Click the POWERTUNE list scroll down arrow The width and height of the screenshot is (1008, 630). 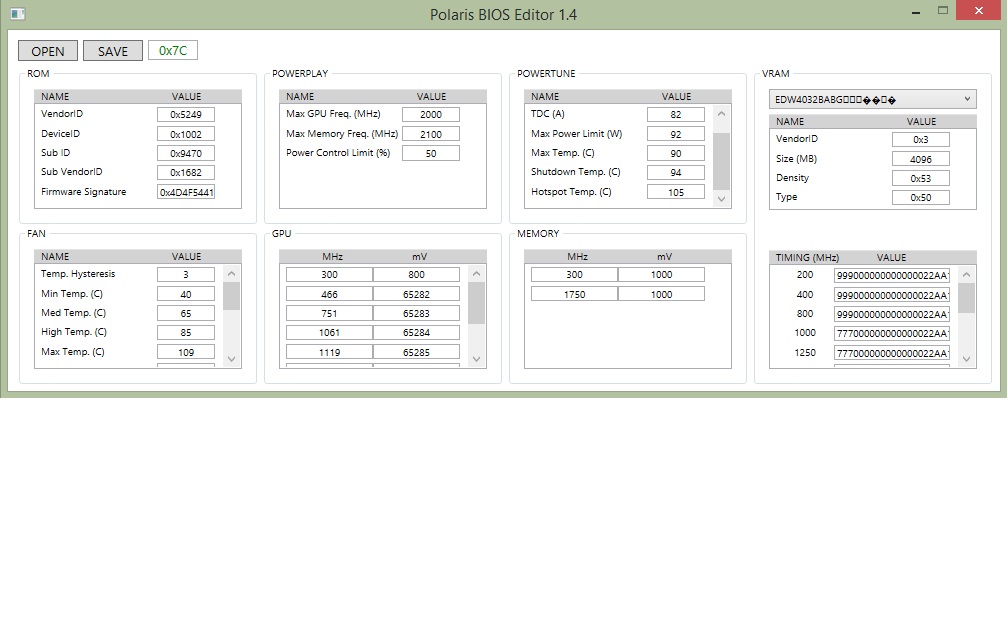click(721, 199)
